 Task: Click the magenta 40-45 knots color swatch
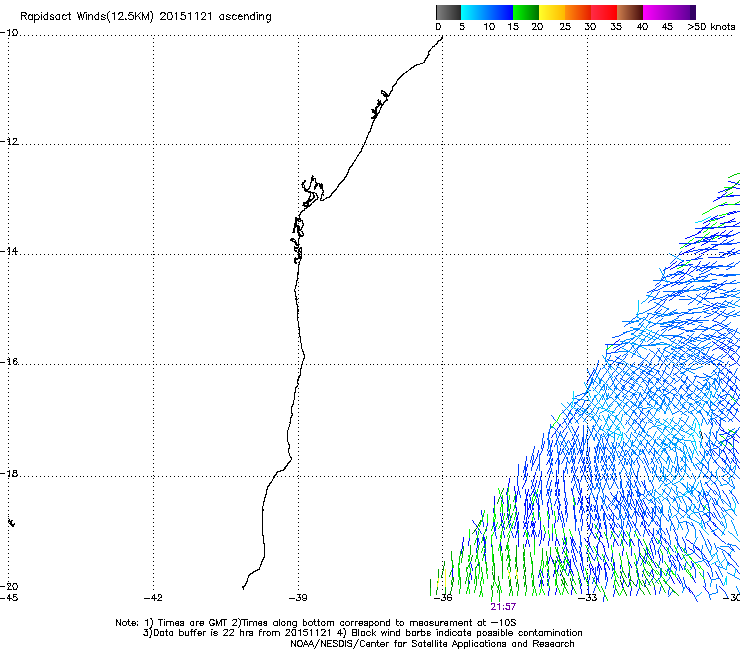pyautogui.click(x=656, y=12)
